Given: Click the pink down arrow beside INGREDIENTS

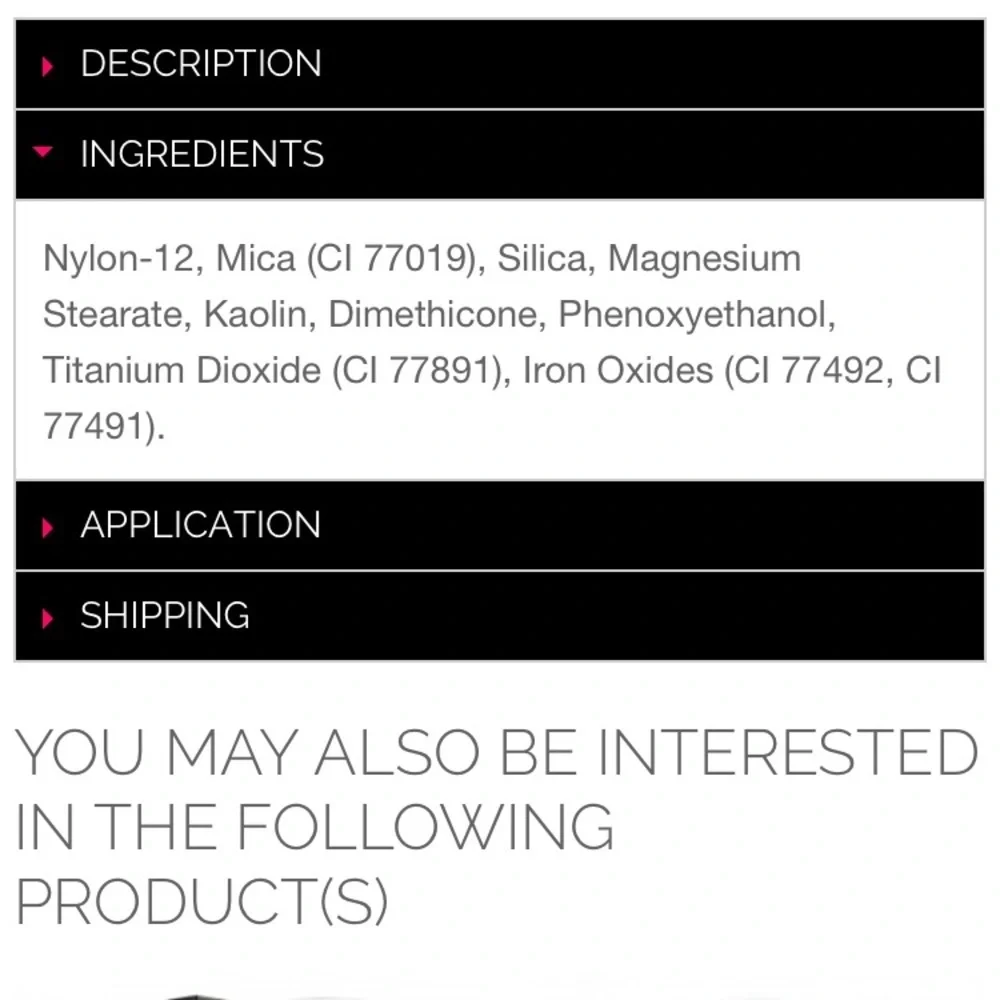Looking at the screenshot, I should point(43,151).
